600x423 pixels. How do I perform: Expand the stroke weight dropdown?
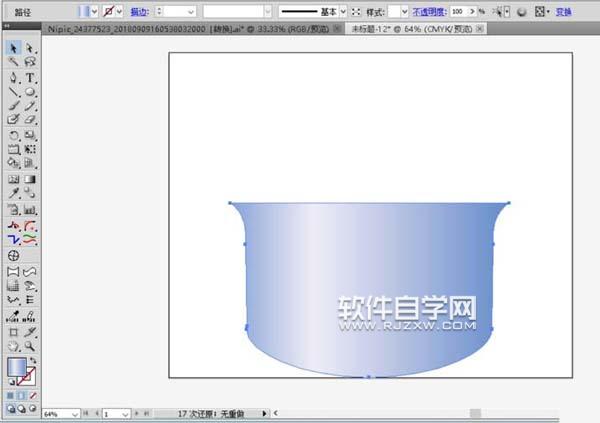click(191, 12)
